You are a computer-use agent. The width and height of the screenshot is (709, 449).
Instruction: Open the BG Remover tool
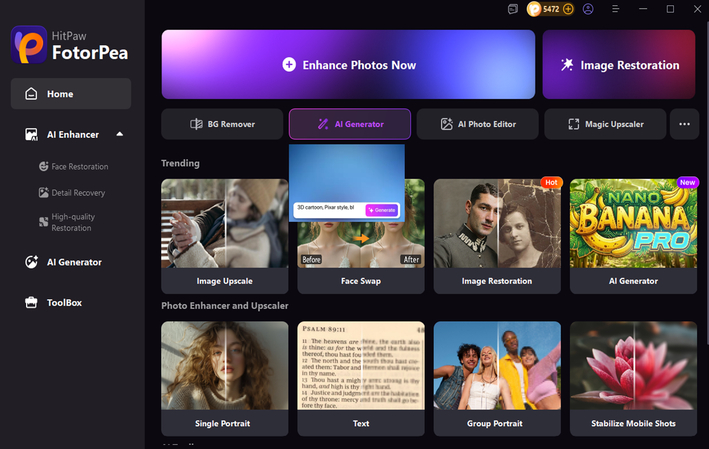point(222,124)
